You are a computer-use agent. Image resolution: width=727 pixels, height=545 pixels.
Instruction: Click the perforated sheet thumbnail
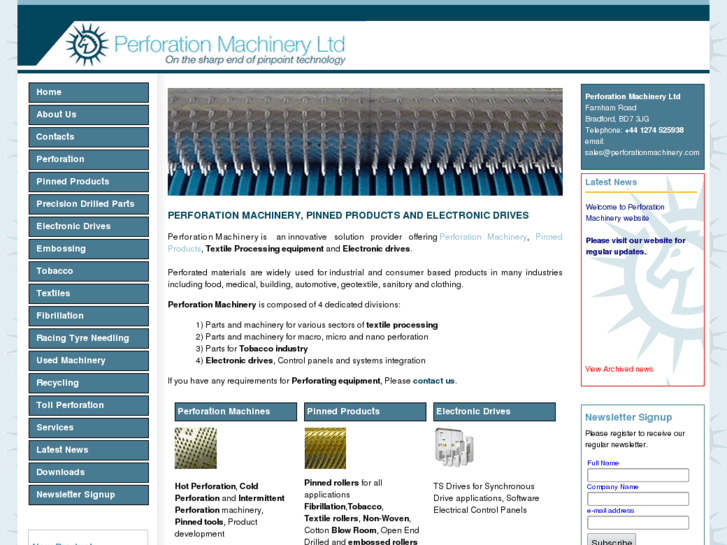tap(196, 448)
